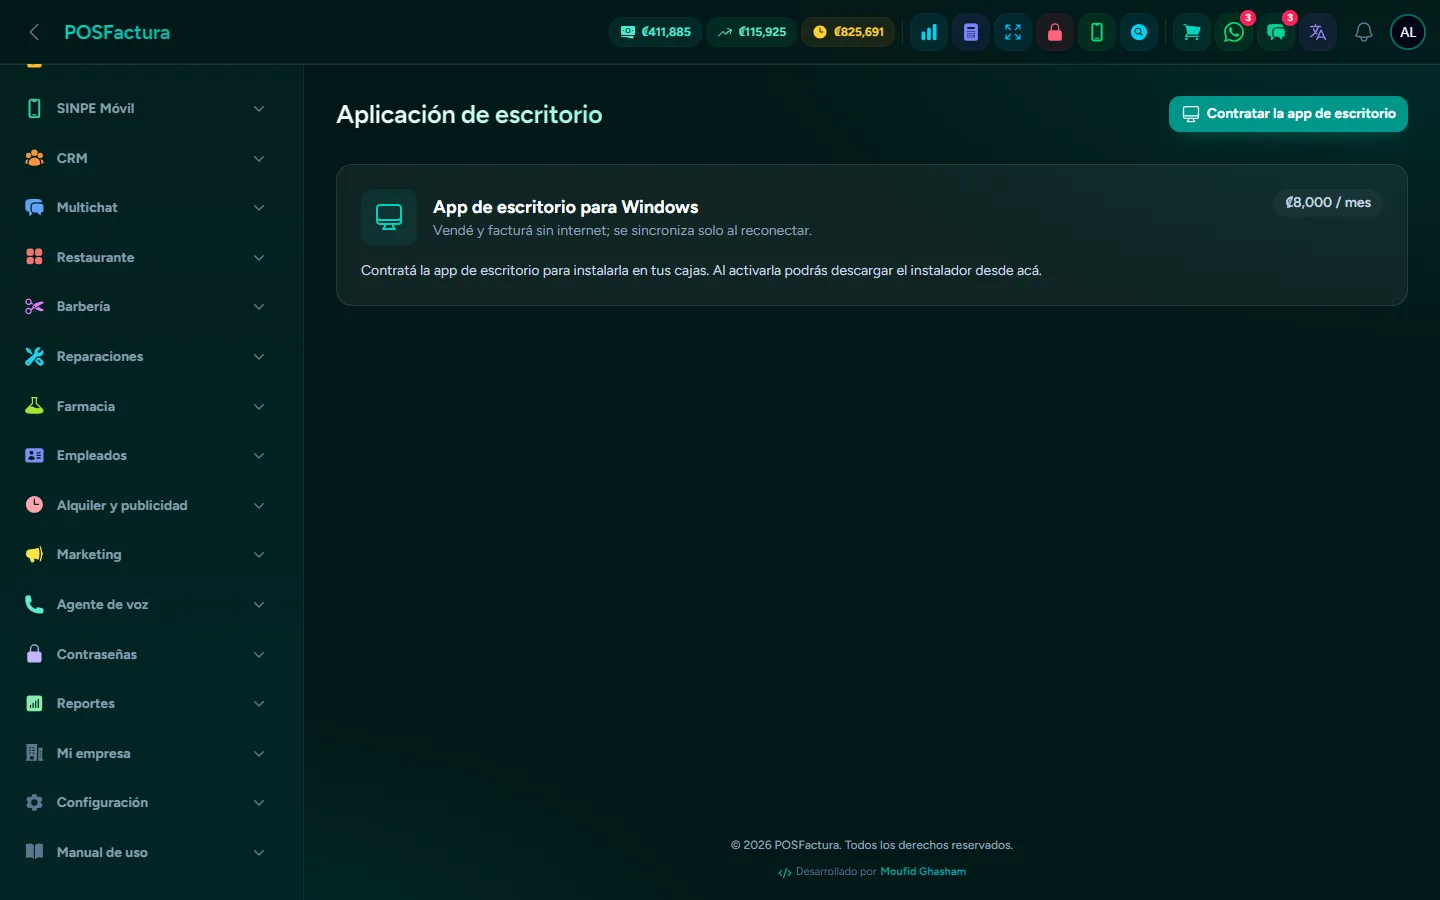Screen dimensions: 1440x900
Task: Click the Agente de voz phone icon
Action: [x=34, y=604]
